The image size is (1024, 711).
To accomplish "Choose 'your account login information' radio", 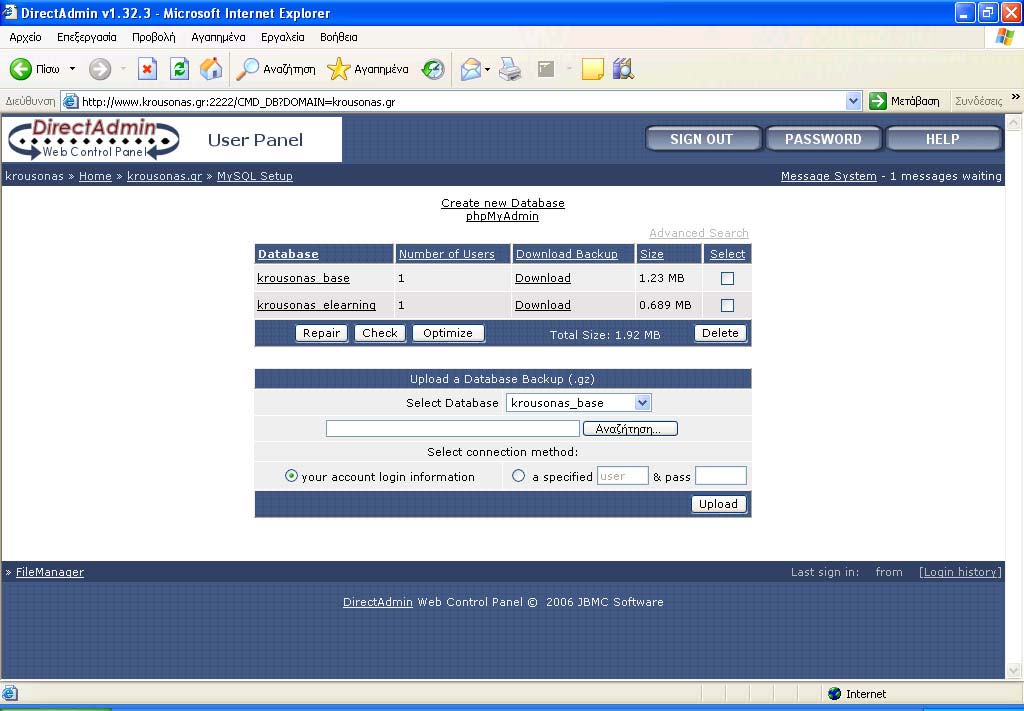I will [x=291, y=476].
